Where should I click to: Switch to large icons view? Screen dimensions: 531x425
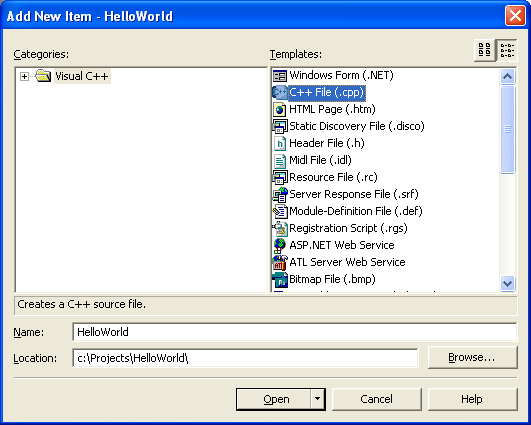coord(485,50)
